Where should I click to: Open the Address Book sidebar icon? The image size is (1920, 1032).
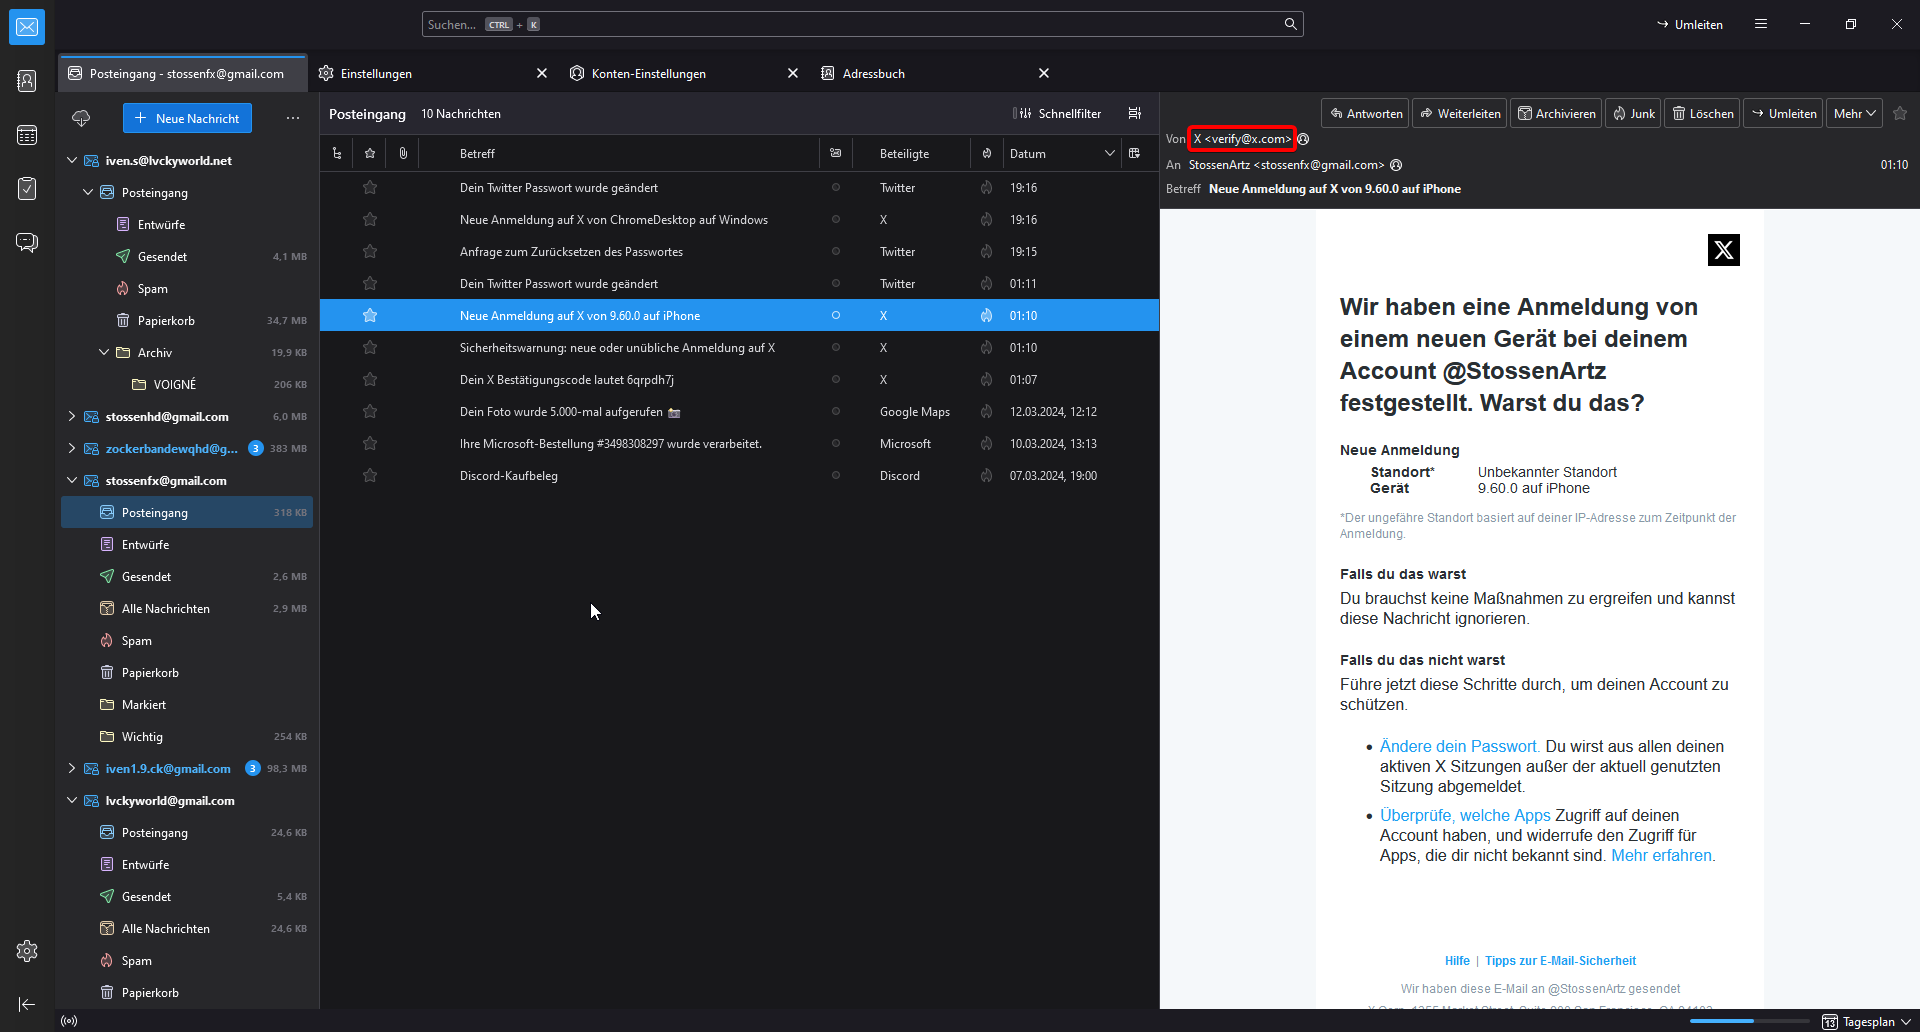click(27, 81)
